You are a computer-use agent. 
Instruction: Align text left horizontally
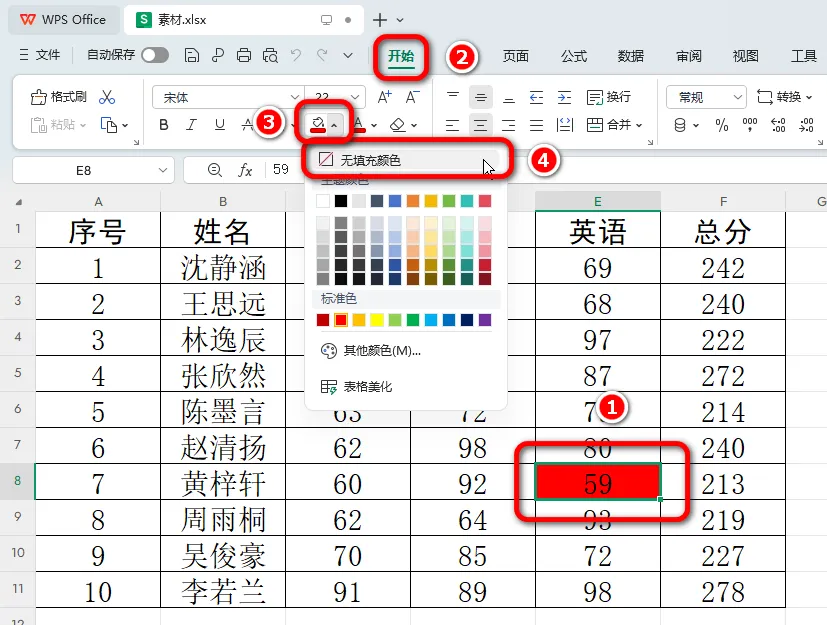tap(453, 125)
